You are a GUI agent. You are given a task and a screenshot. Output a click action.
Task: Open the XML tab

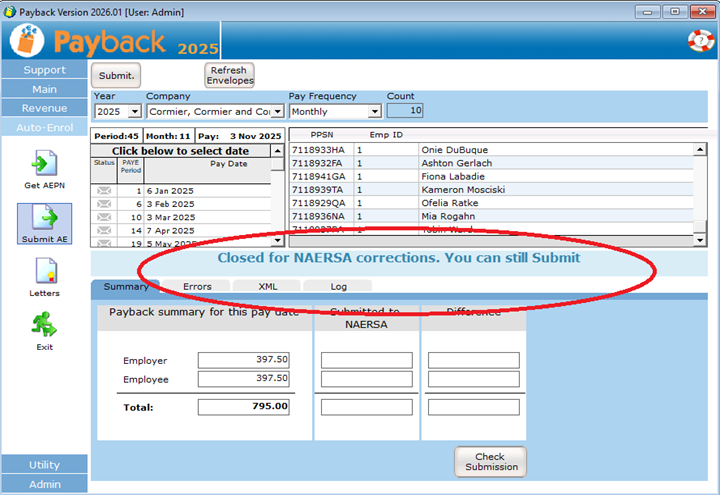(x=267, y=287)
